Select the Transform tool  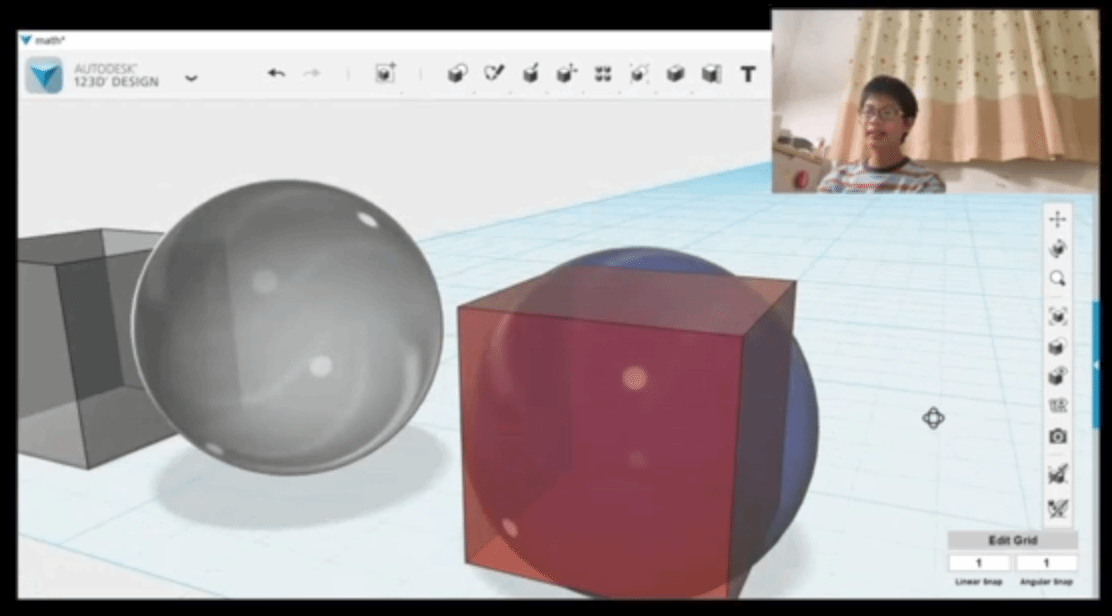point(385,73)
